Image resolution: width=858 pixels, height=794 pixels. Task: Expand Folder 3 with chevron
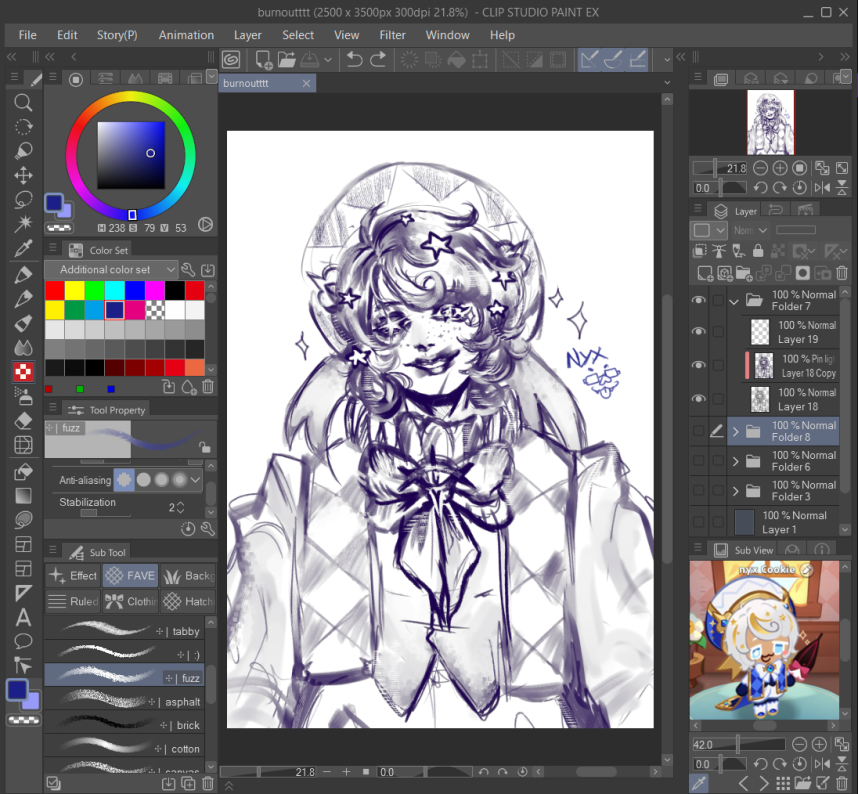pos(735,491)
